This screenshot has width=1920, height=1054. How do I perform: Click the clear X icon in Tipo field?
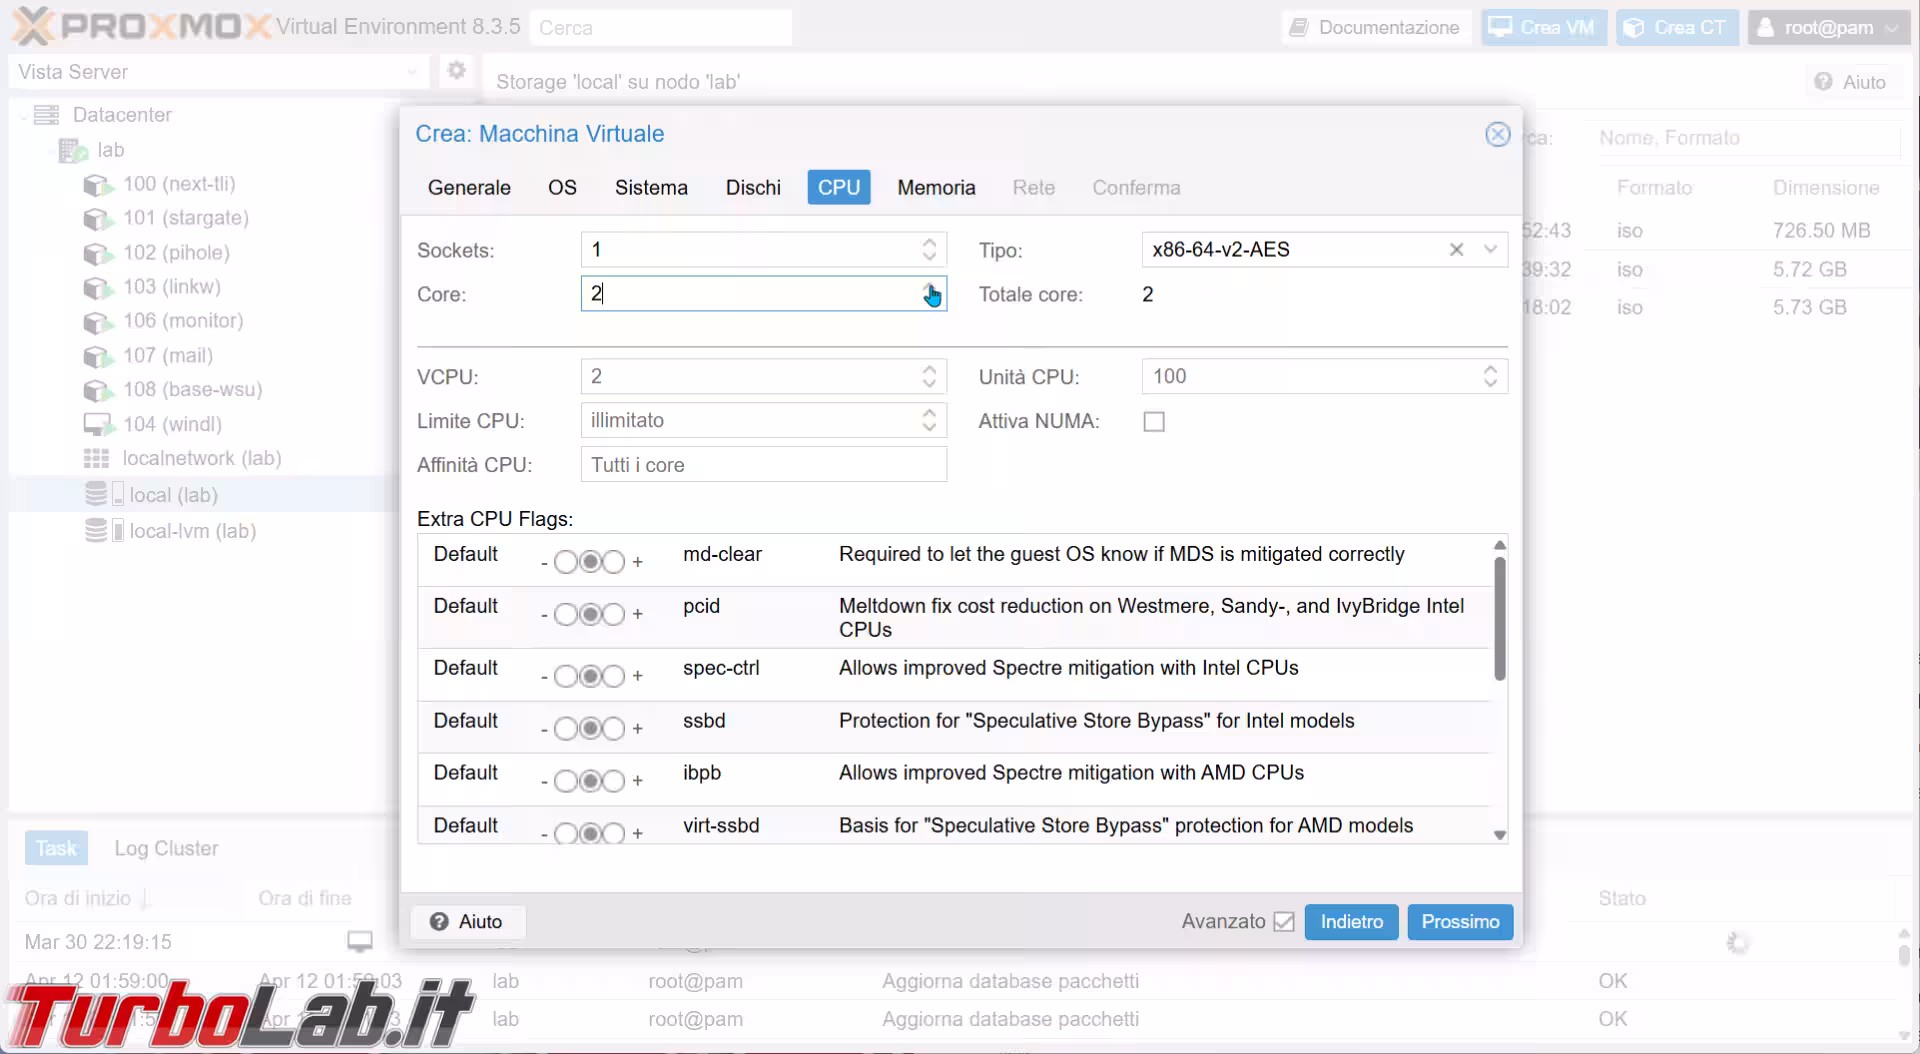1456,250
